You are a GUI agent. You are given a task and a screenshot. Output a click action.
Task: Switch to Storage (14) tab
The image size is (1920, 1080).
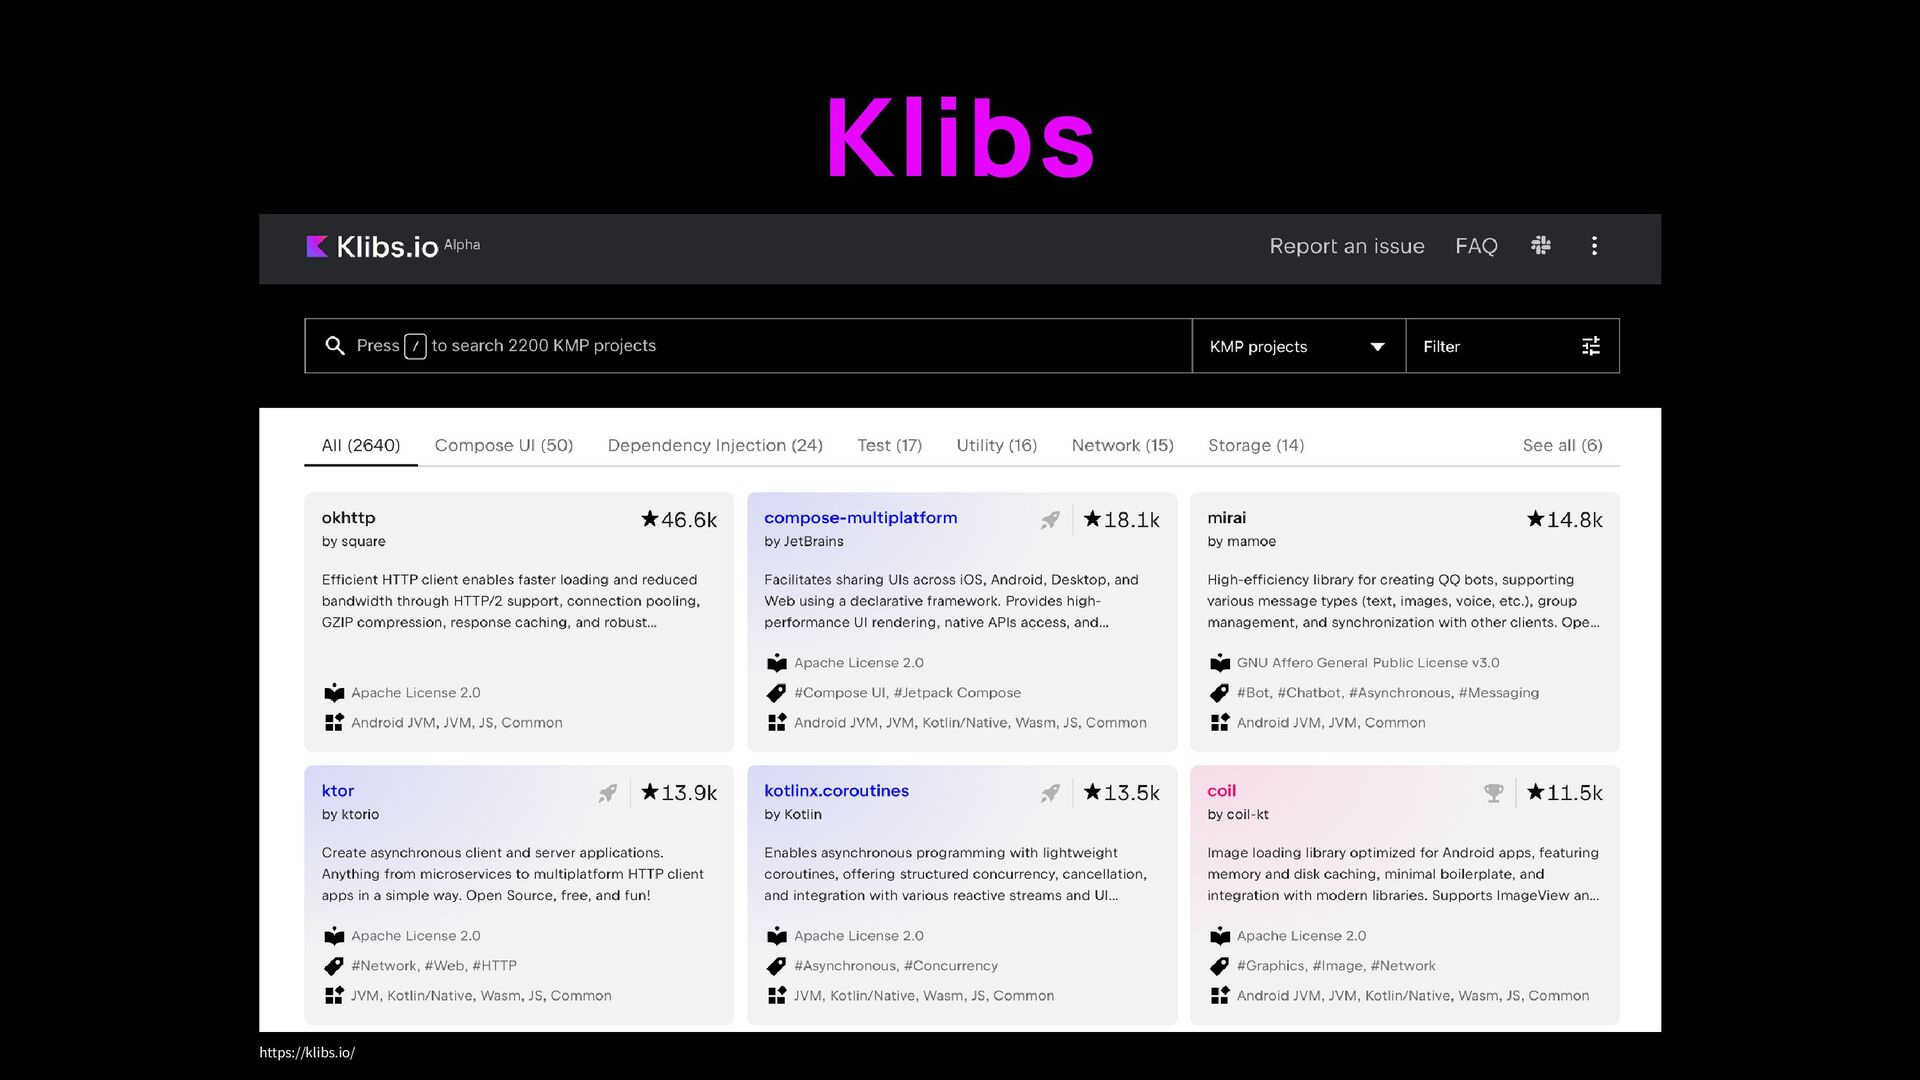pyautogui.click(x=1256, y=446)
